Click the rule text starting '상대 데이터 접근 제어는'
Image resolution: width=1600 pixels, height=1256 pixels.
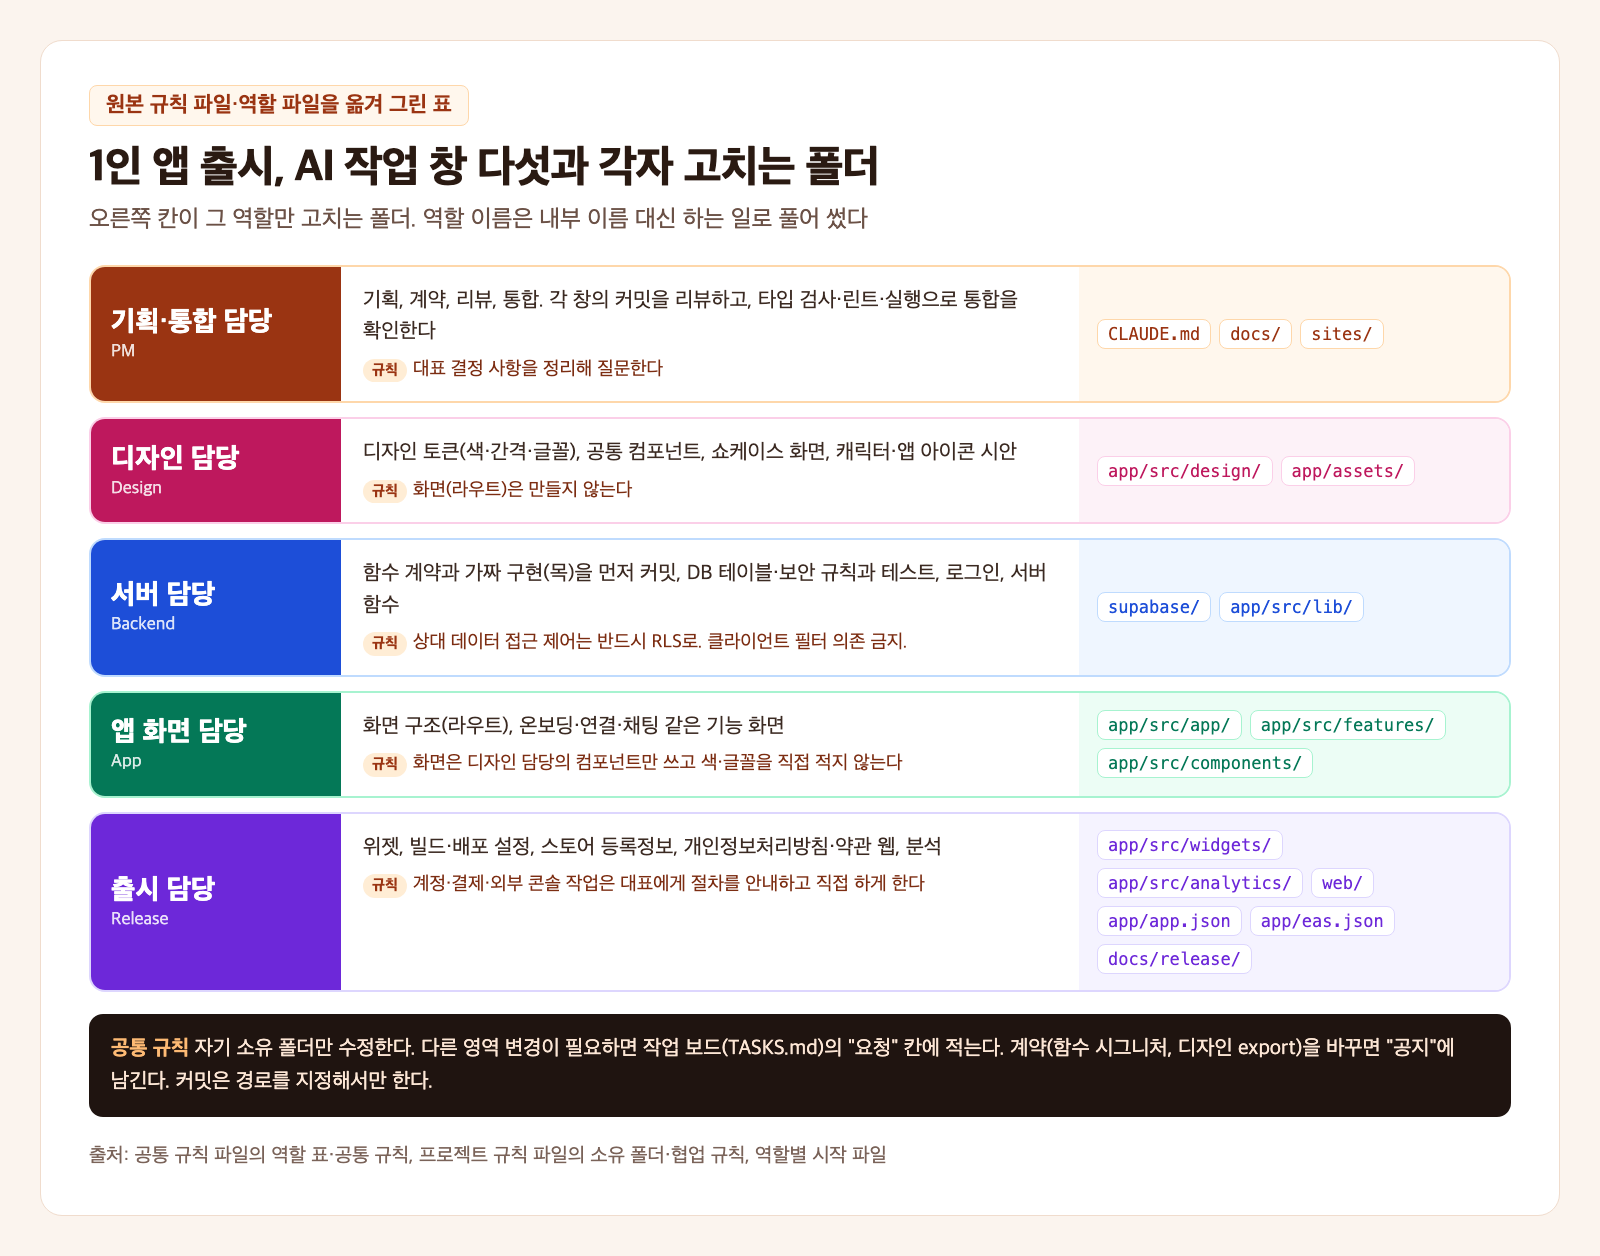[660, 641]
